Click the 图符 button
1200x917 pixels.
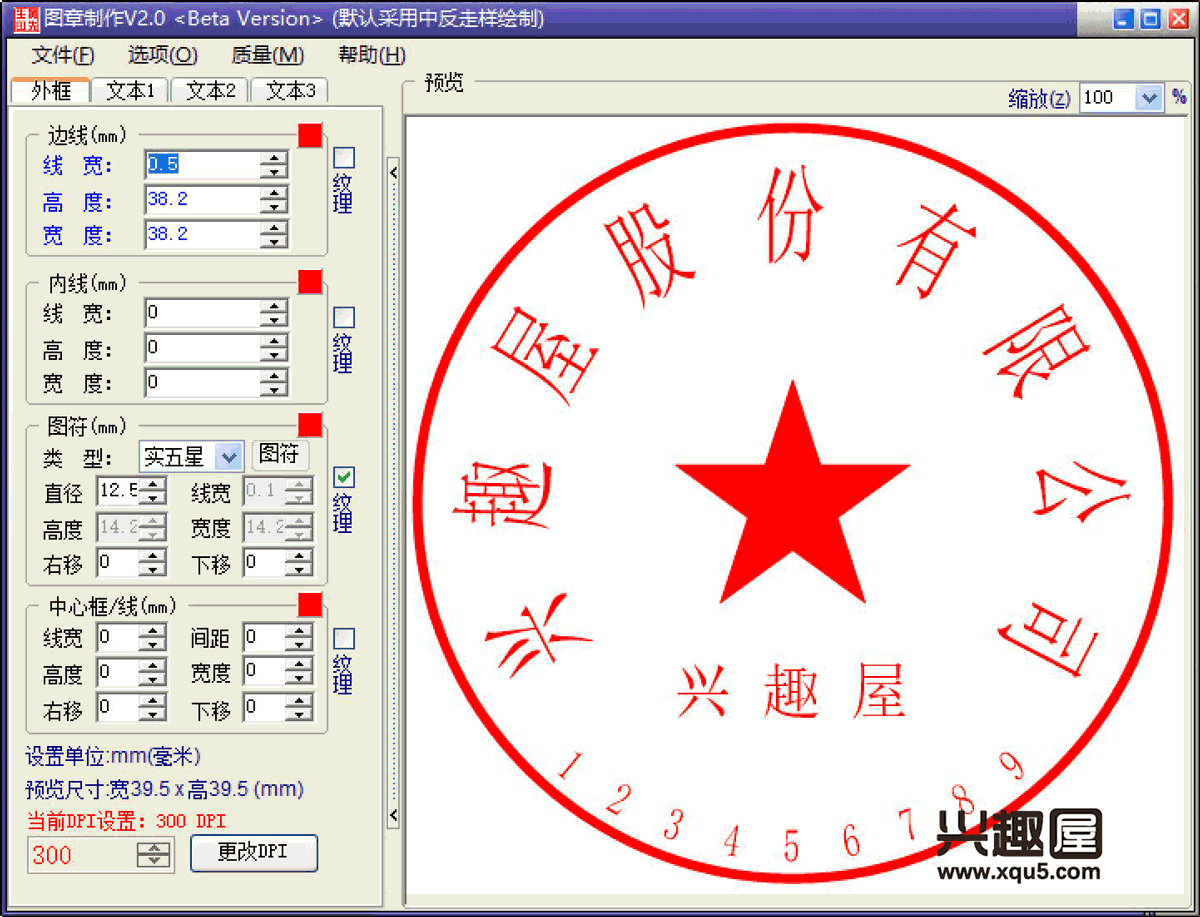tap(280, 455)
